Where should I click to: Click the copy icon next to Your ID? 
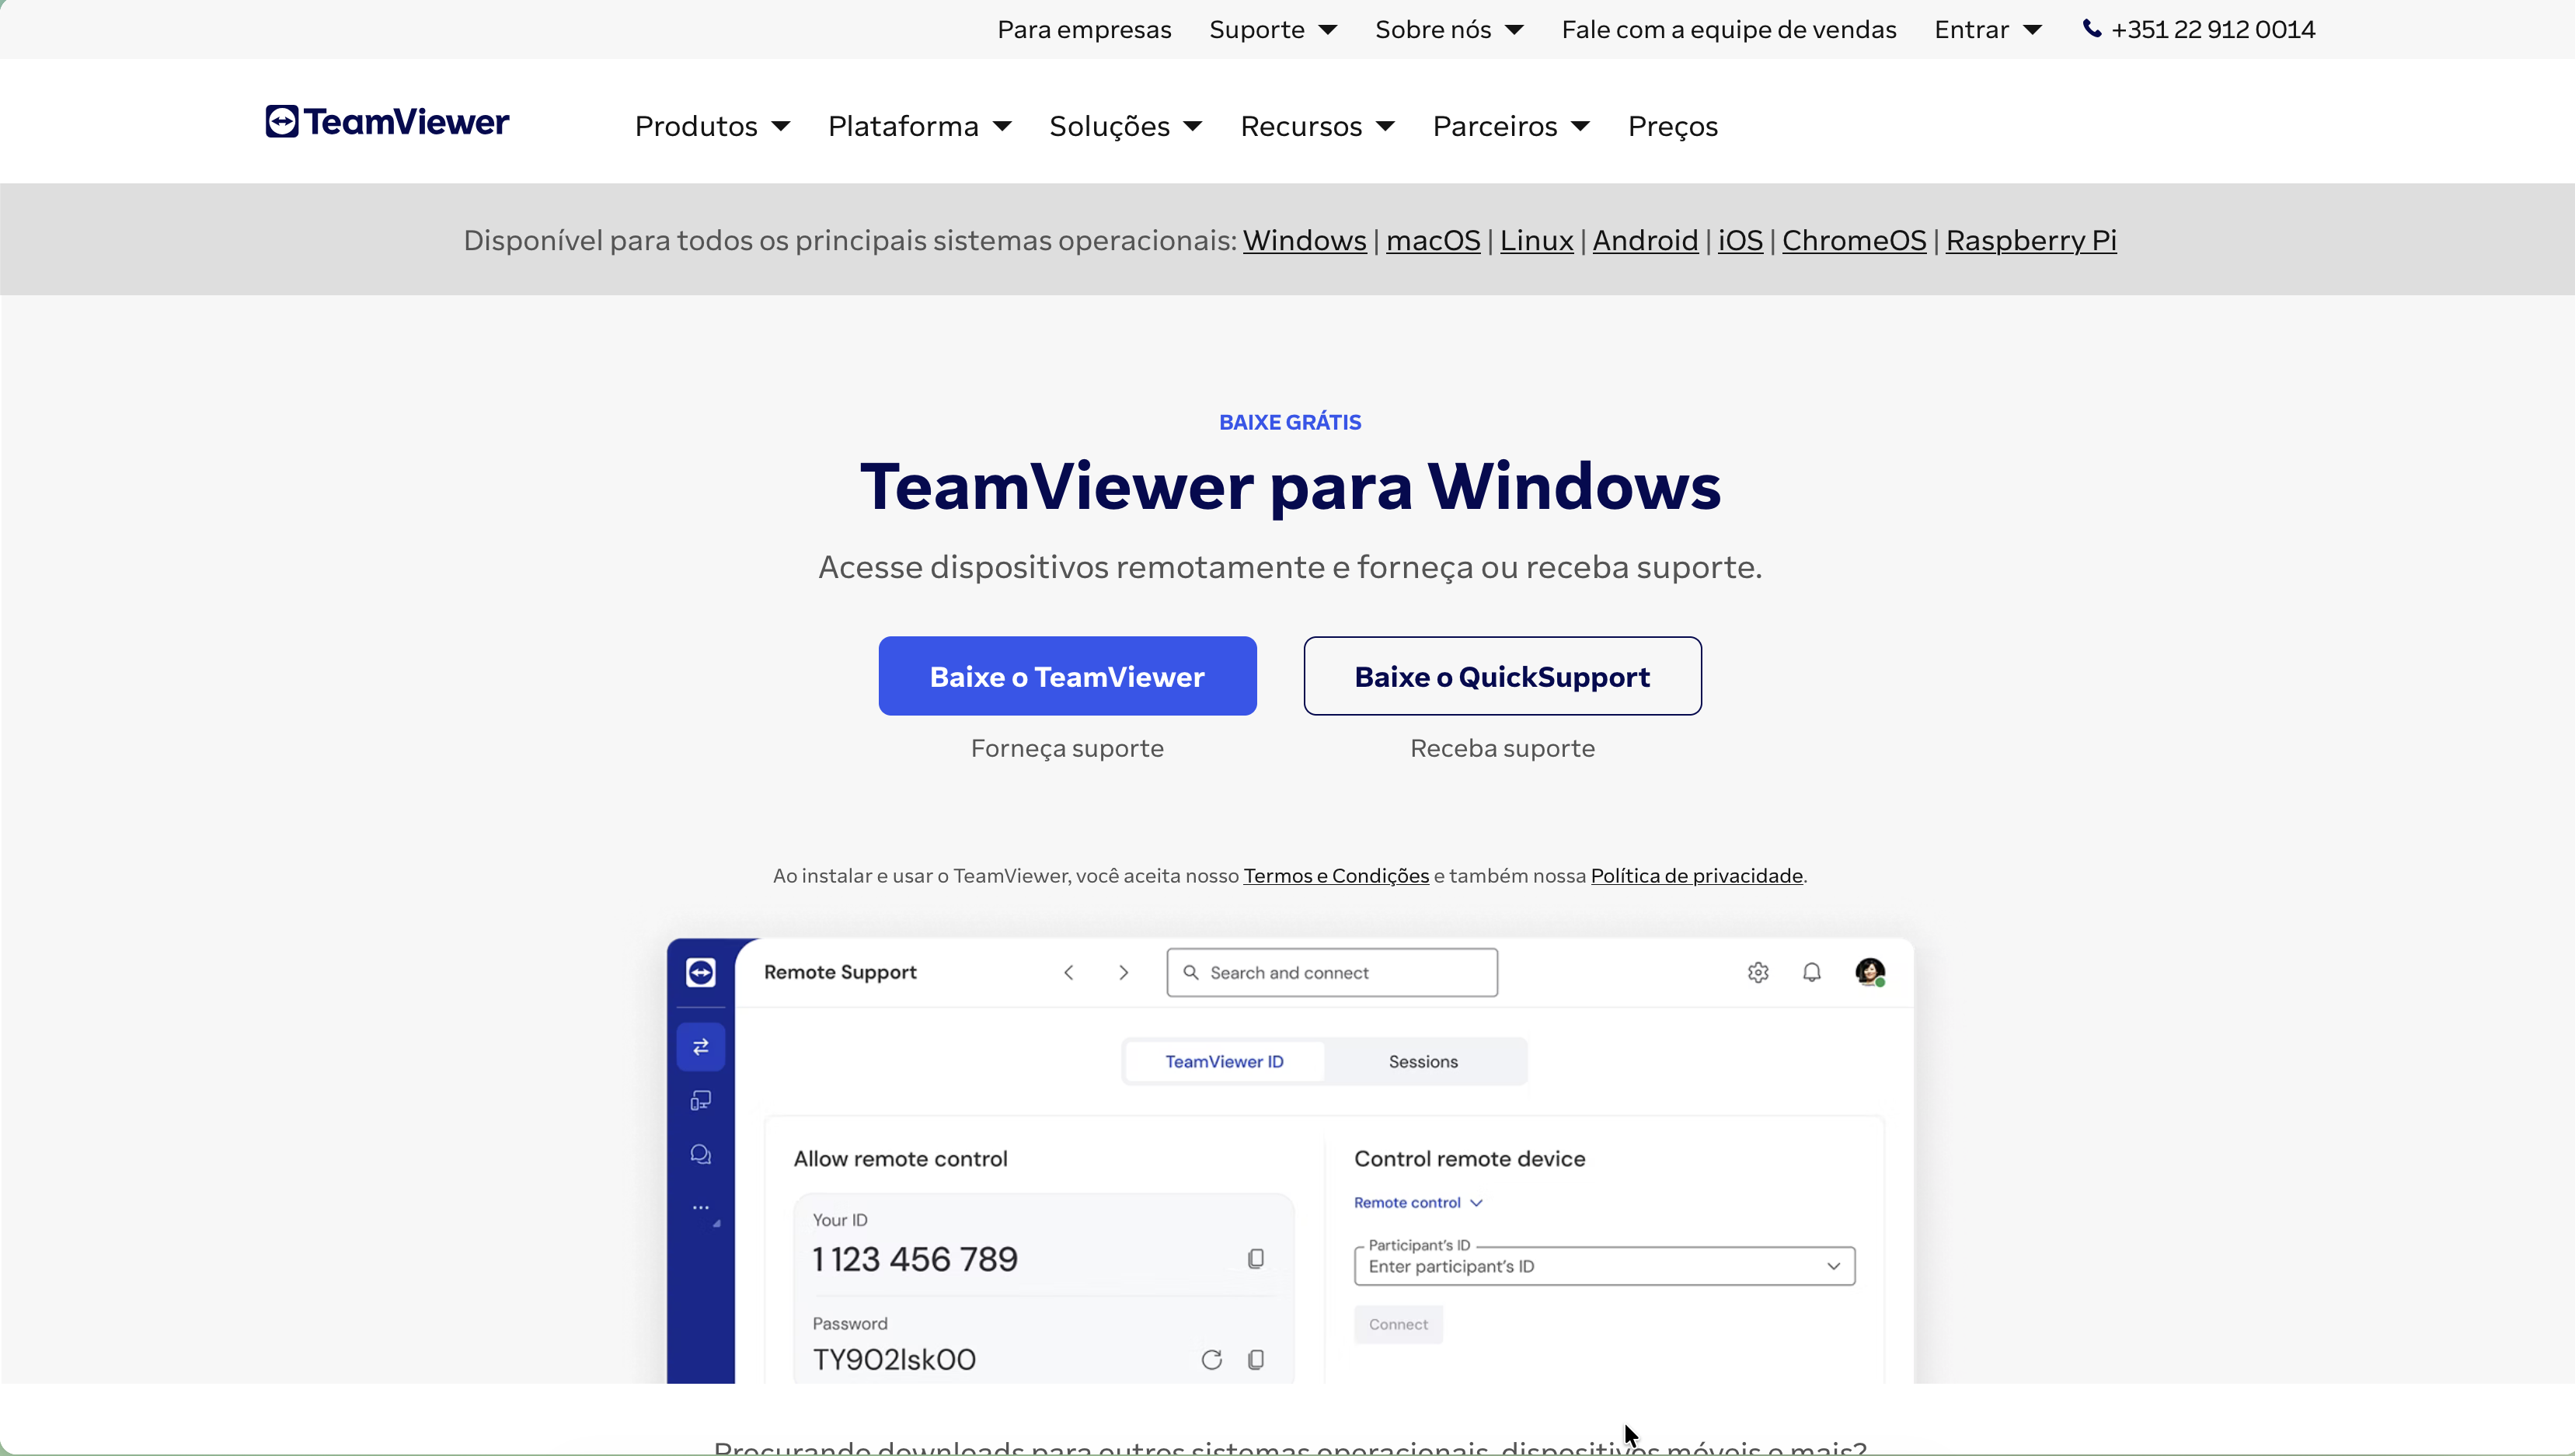click(1256, 1259)
